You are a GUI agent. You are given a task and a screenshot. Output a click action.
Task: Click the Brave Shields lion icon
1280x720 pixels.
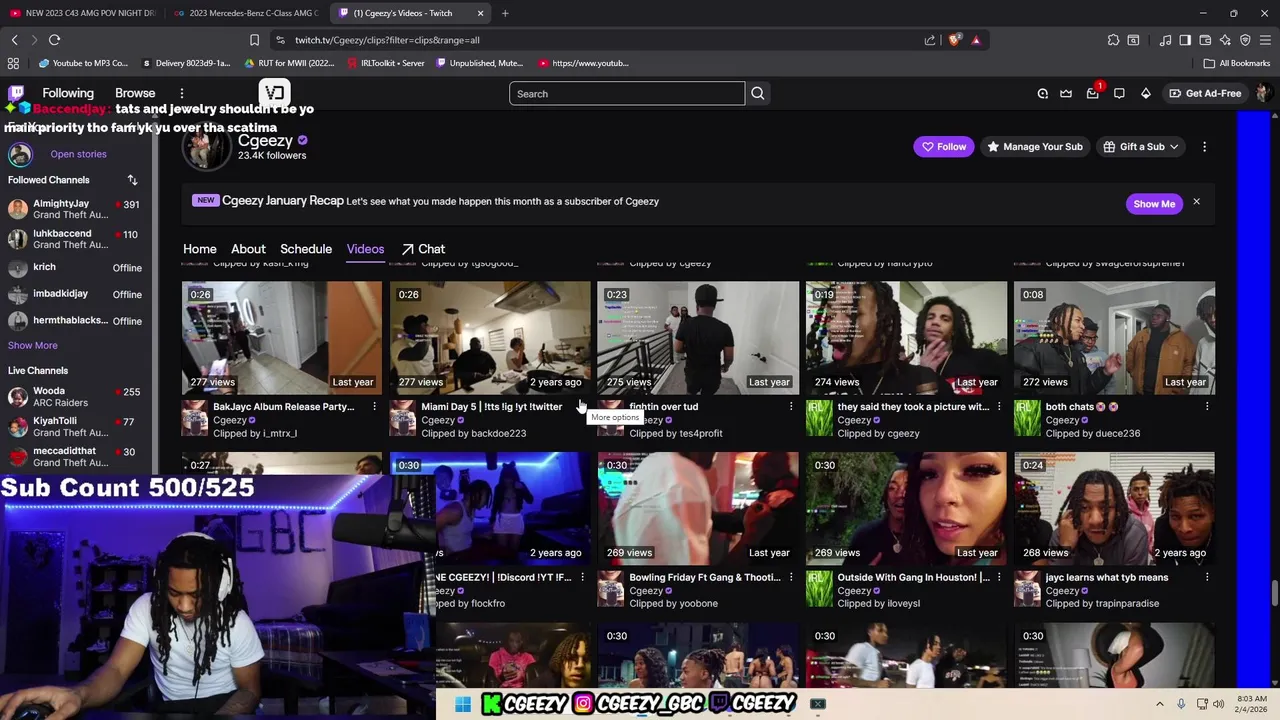pyautogui.click(x=954, y=40)
